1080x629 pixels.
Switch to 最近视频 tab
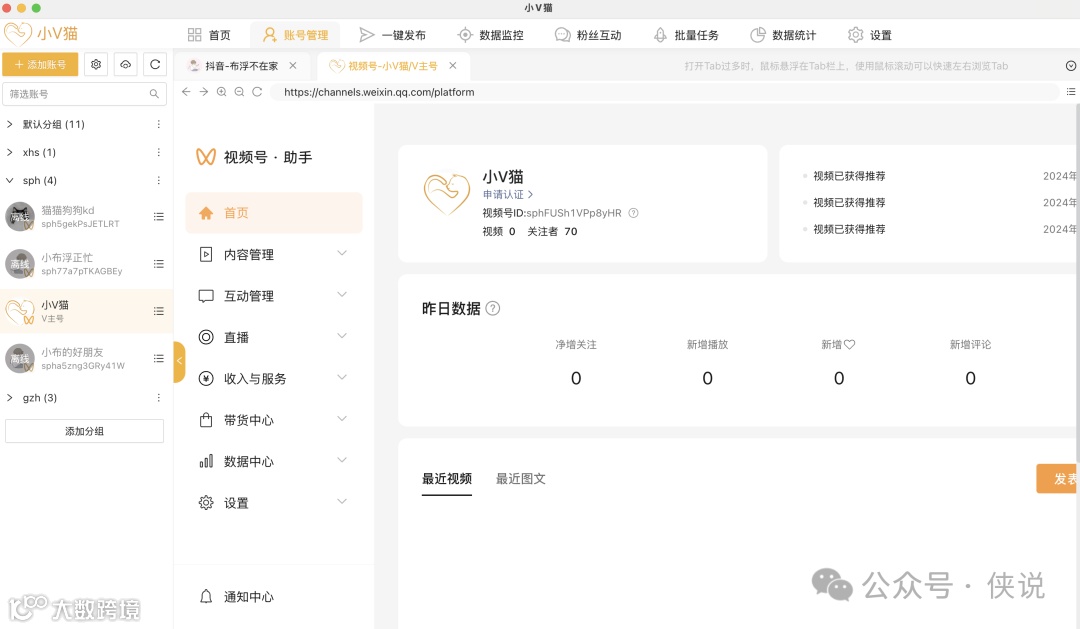click(x=446, y=479)
